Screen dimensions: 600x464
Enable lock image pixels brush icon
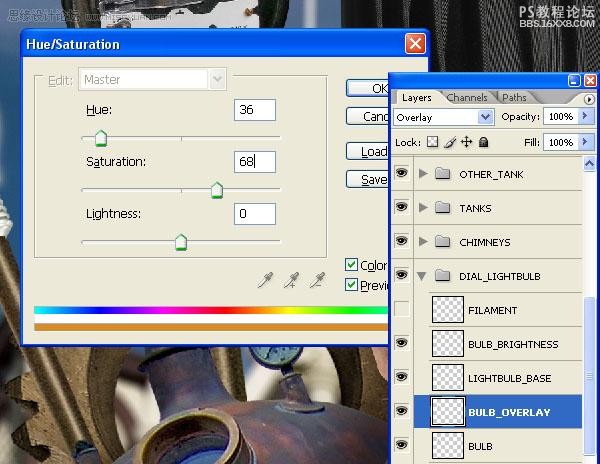click(x=450, y=142)
